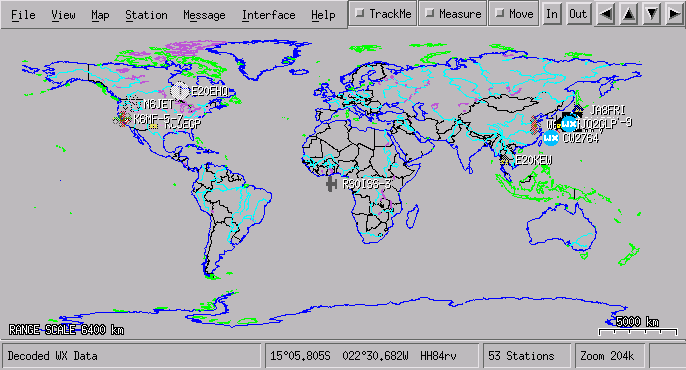
Task: Click the E20KEW callsign label
Action: pos(534,160)
